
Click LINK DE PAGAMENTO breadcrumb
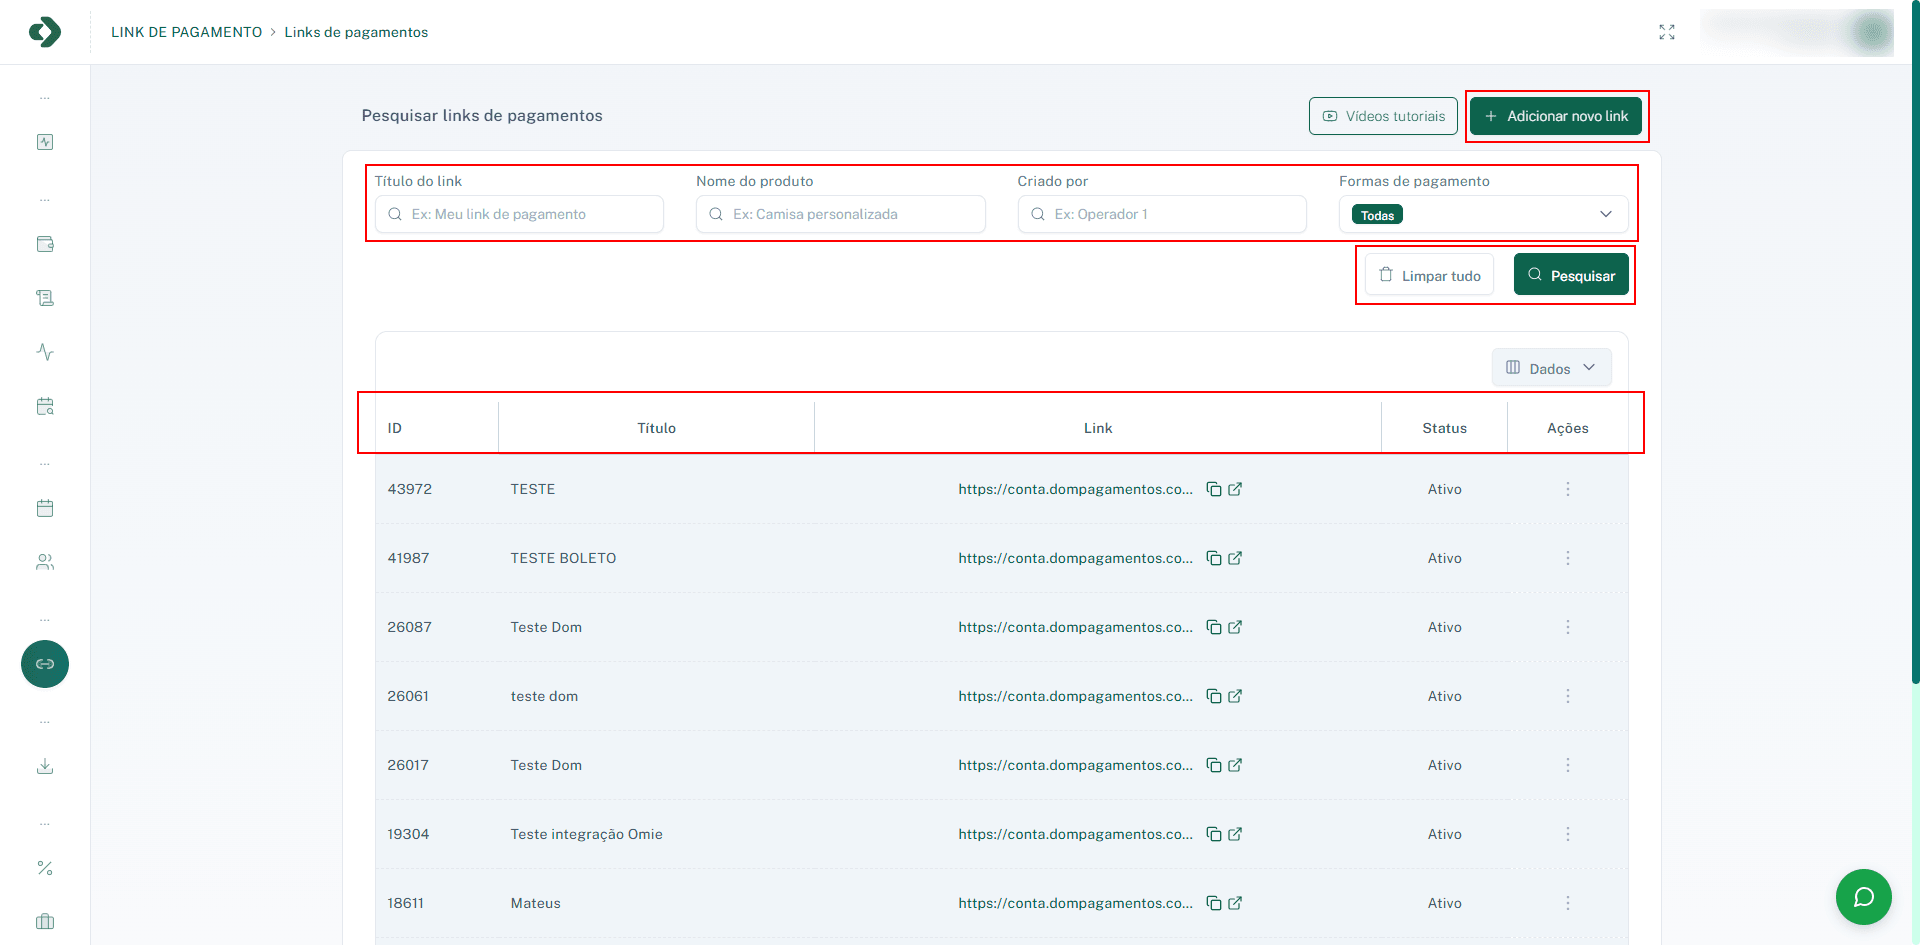coord(186,32)
